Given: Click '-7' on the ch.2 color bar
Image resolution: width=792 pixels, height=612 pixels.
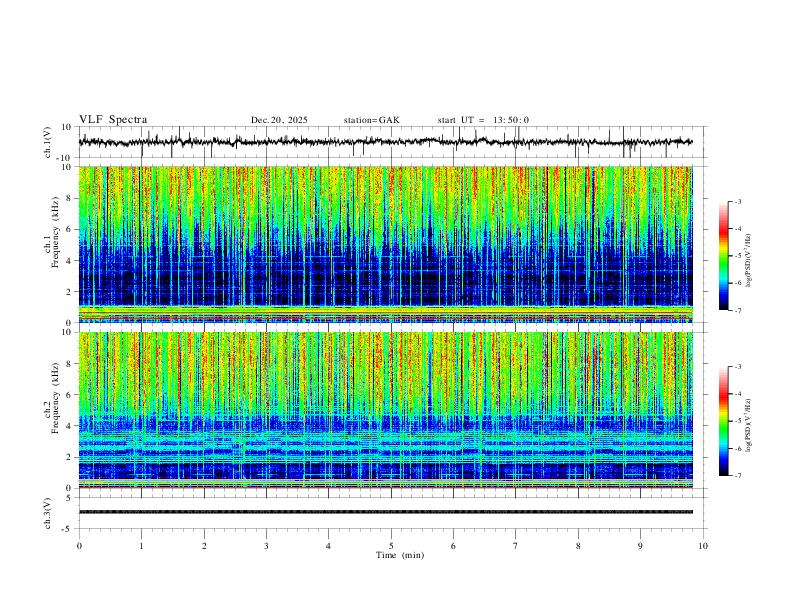Looking at the screenshot, I should 737,476.
